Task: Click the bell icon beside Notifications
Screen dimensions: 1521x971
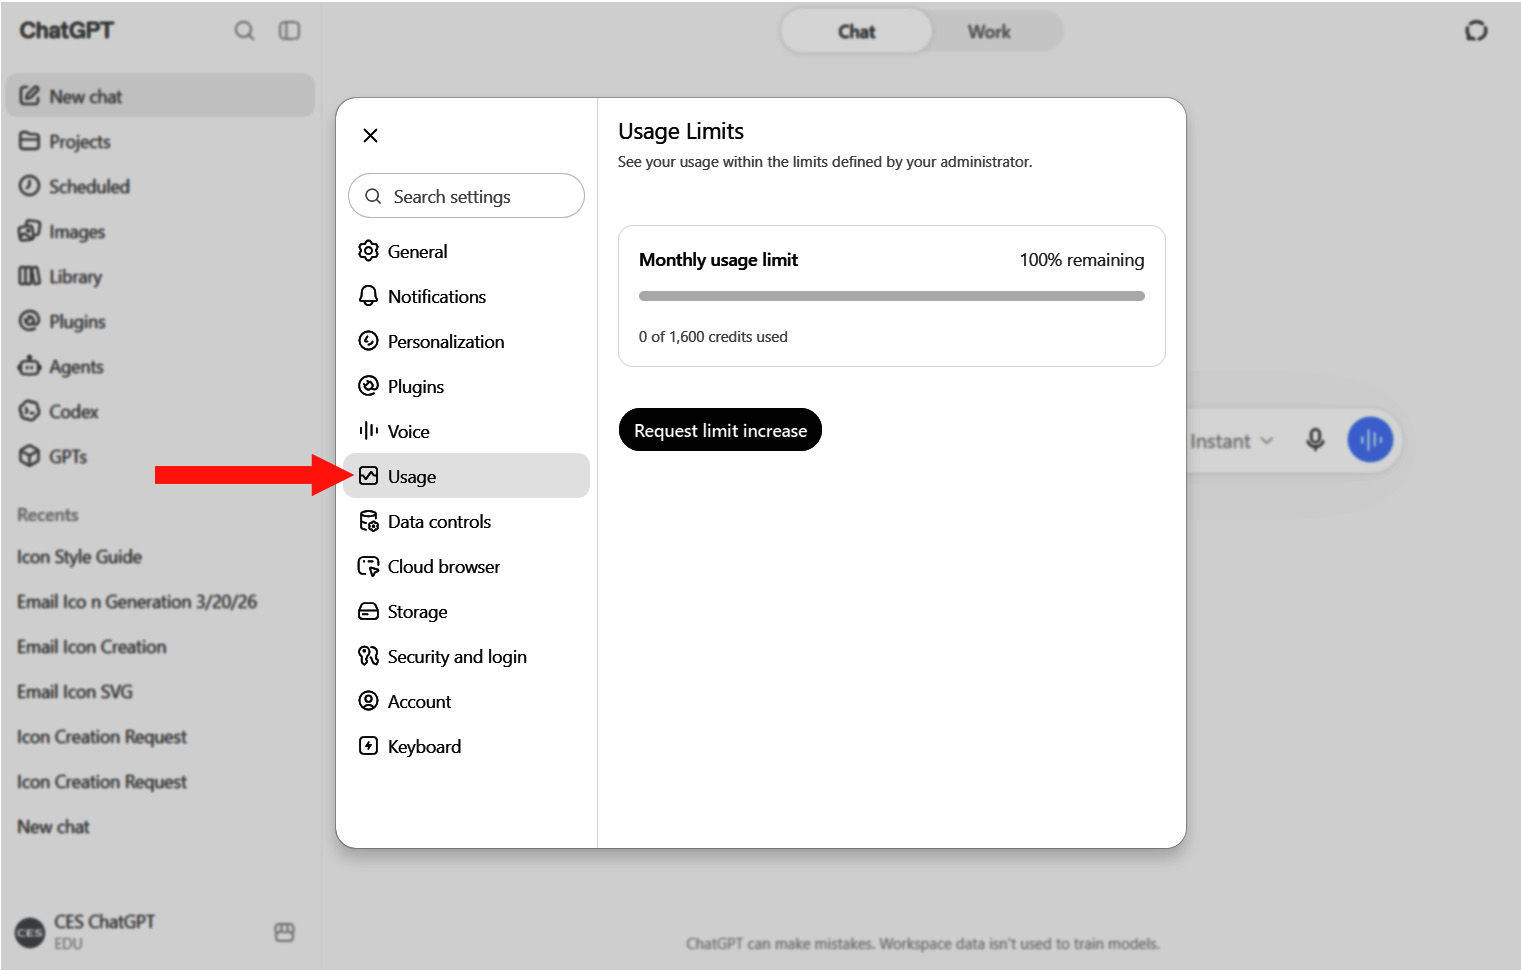Action: (x=368, y=296)
